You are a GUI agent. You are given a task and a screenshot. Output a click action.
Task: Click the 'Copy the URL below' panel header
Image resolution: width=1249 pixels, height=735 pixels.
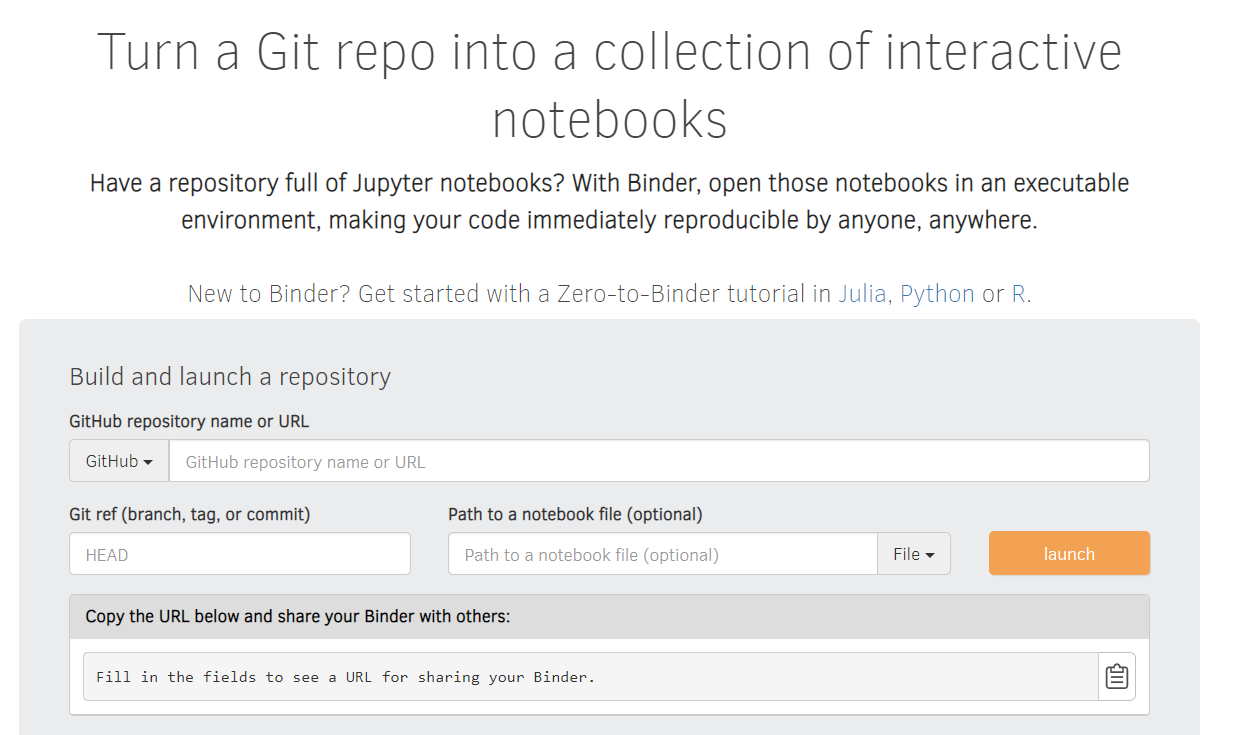tap(298, 616)
